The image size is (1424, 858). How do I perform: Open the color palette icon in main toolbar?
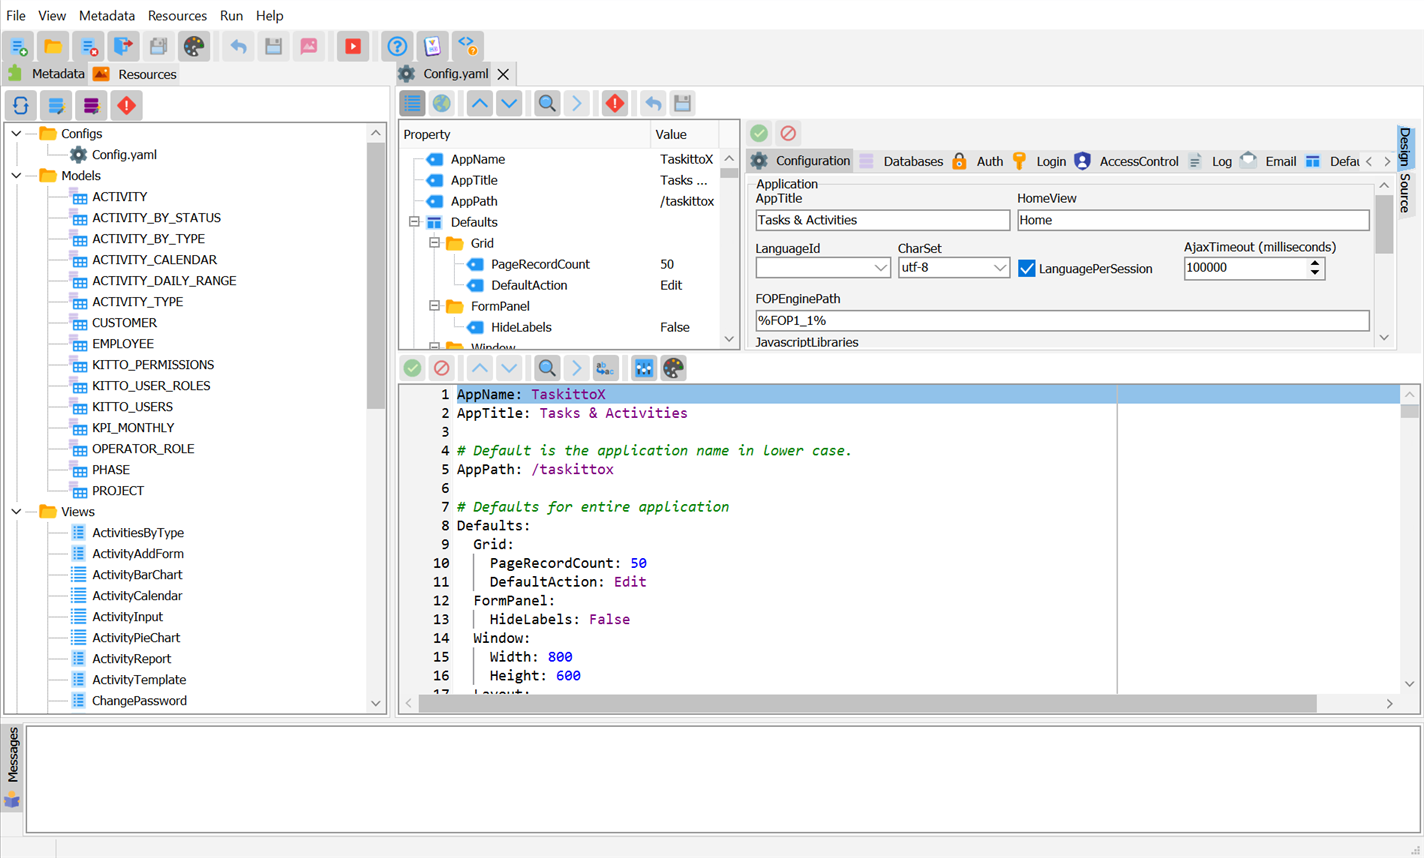(194, 46)
